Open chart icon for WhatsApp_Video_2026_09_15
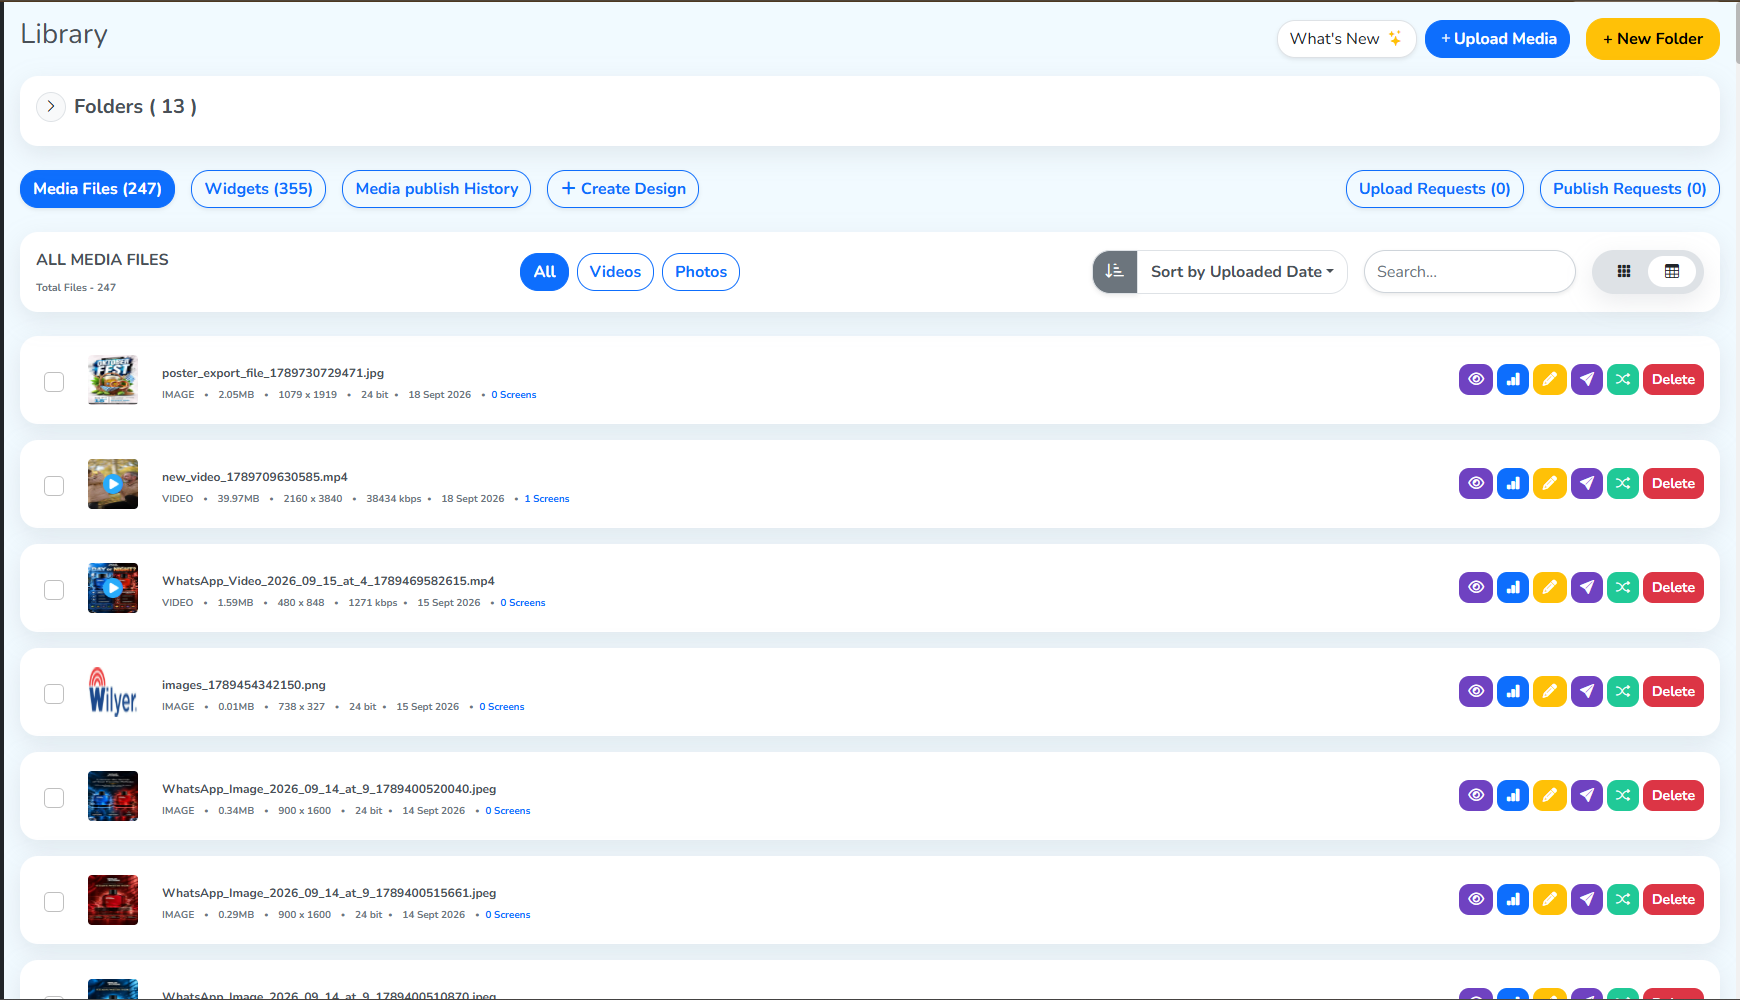Image resolution: width=1740 pixels, height=1000 pixels. tap(1512, 587)
